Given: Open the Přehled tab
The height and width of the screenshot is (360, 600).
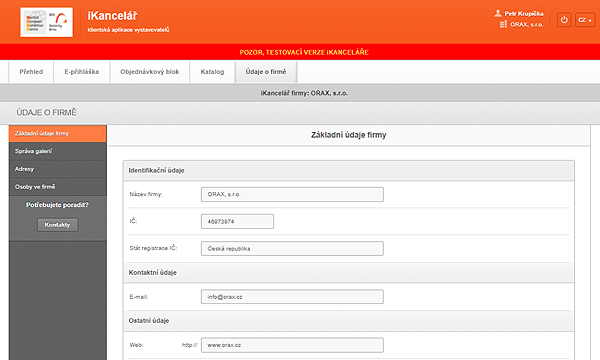Looking at the screenshot, I should pyautogui.click(x=31, y=72).
